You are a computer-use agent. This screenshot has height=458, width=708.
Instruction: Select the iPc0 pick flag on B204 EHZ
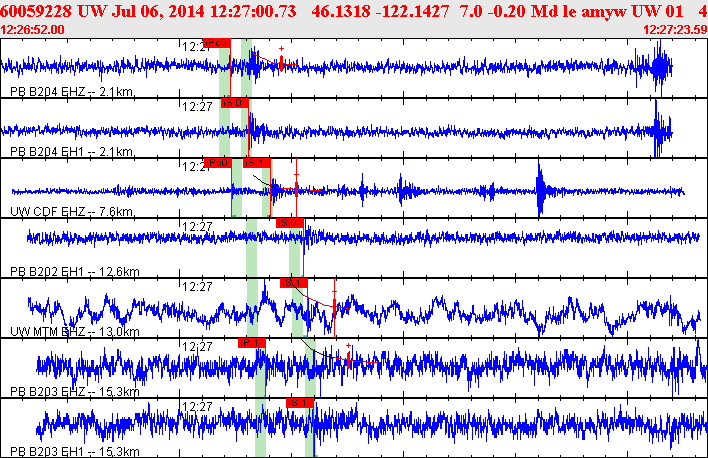(217, 43)
